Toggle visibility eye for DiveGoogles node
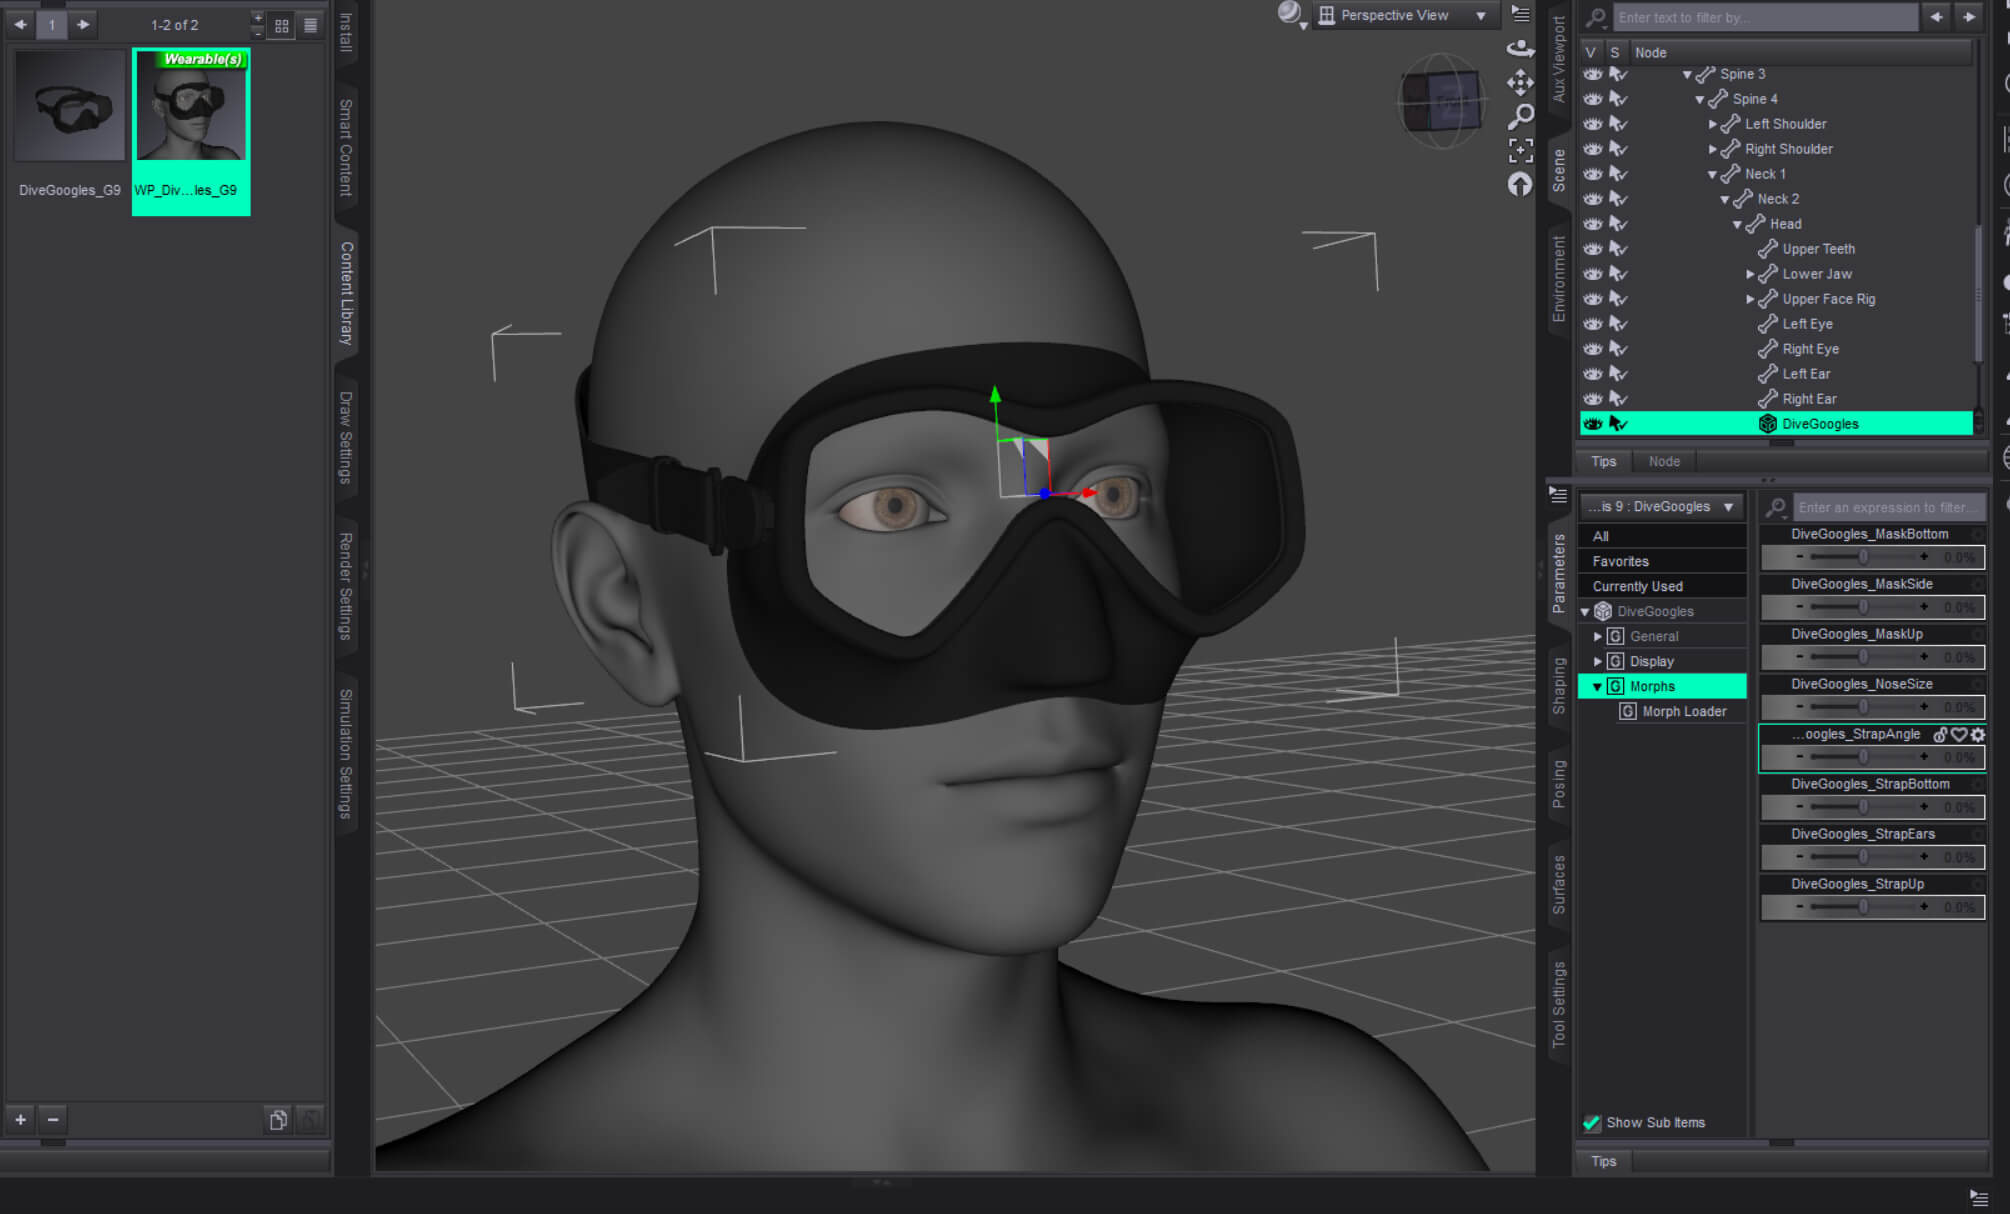 click(x=1593, y=424)
